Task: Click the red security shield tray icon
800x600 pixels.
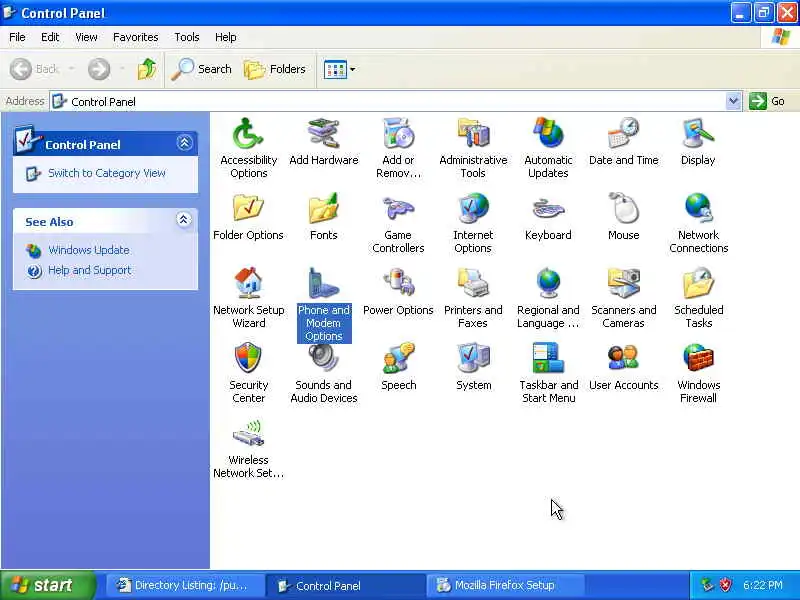Action: tap(725, 585)
